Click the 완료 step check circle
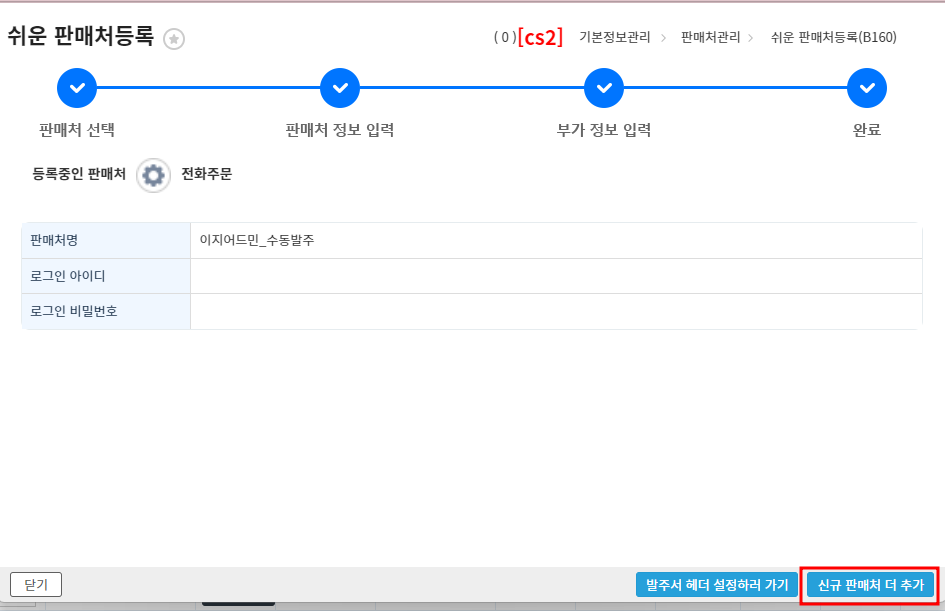This screenshot has width=945, height=611. point(867,88)
